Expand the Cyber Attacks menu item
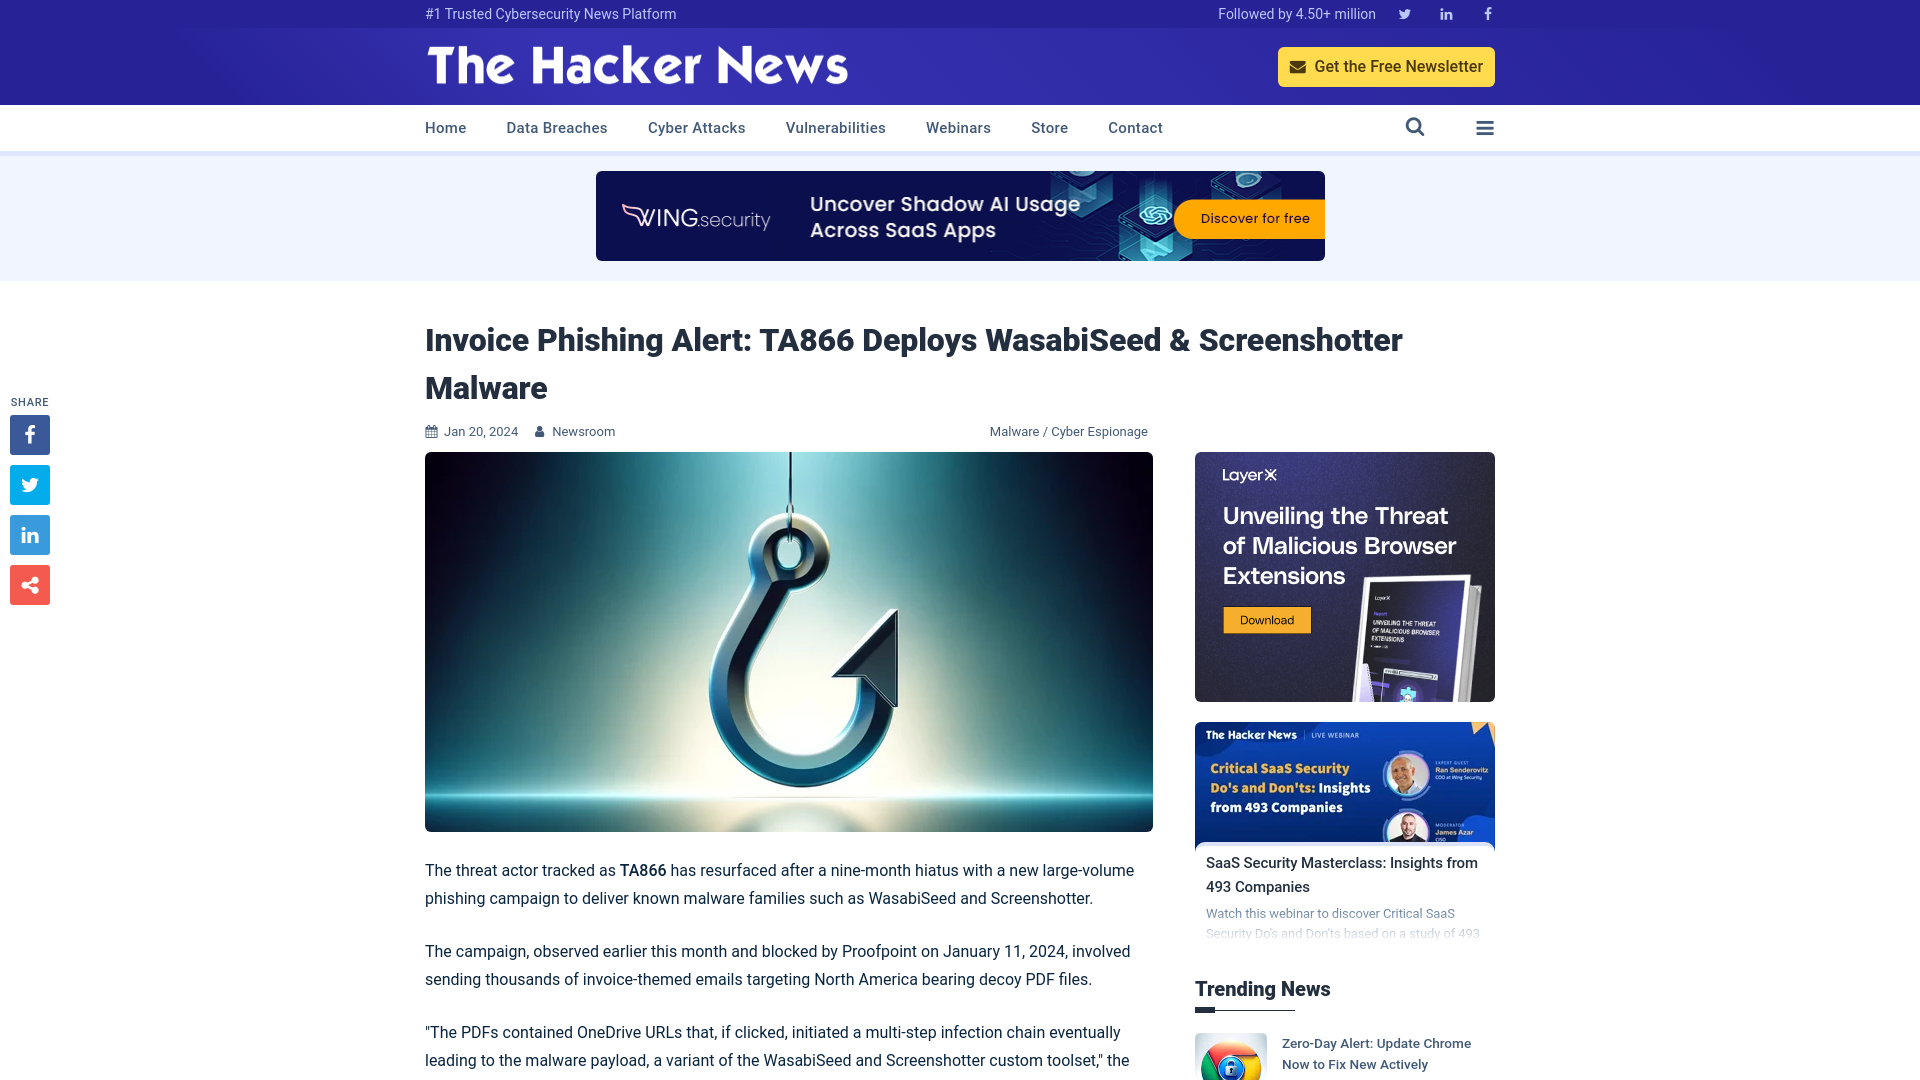 click(x=696, y=128)
